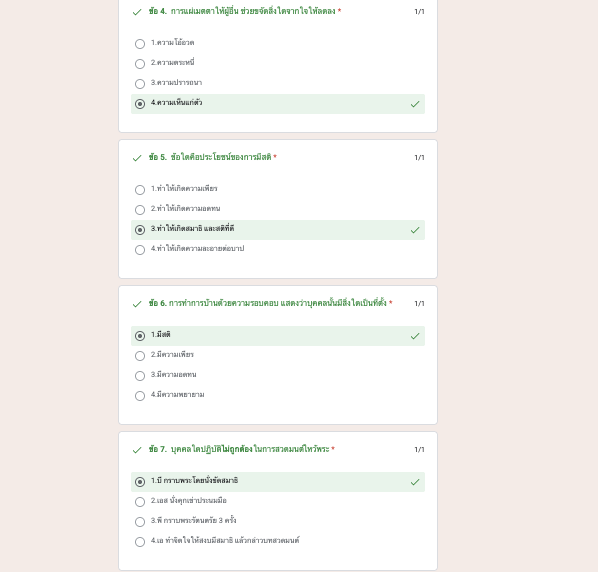Select option 2.มีความเพียร in question 6
The height and width of the screenshot is (572, 598).
pyautogui.click(x=140, y=356)
